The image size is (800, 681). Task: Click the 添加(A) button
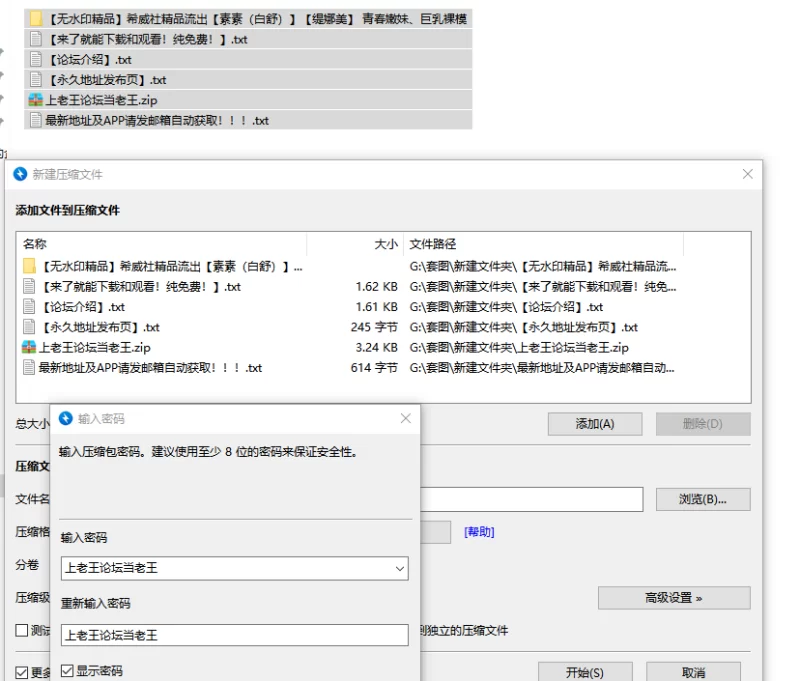point(595,424)
